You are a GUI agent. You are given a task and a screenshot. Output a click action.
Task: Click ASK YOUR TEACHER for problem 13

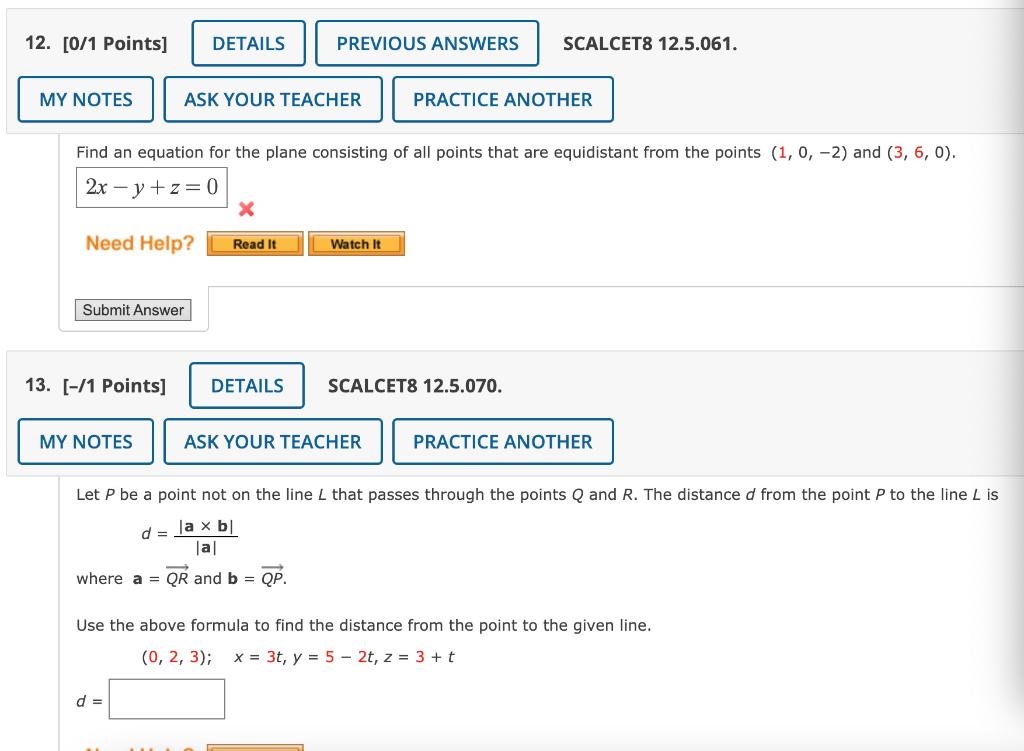click(x=272, y=441)
